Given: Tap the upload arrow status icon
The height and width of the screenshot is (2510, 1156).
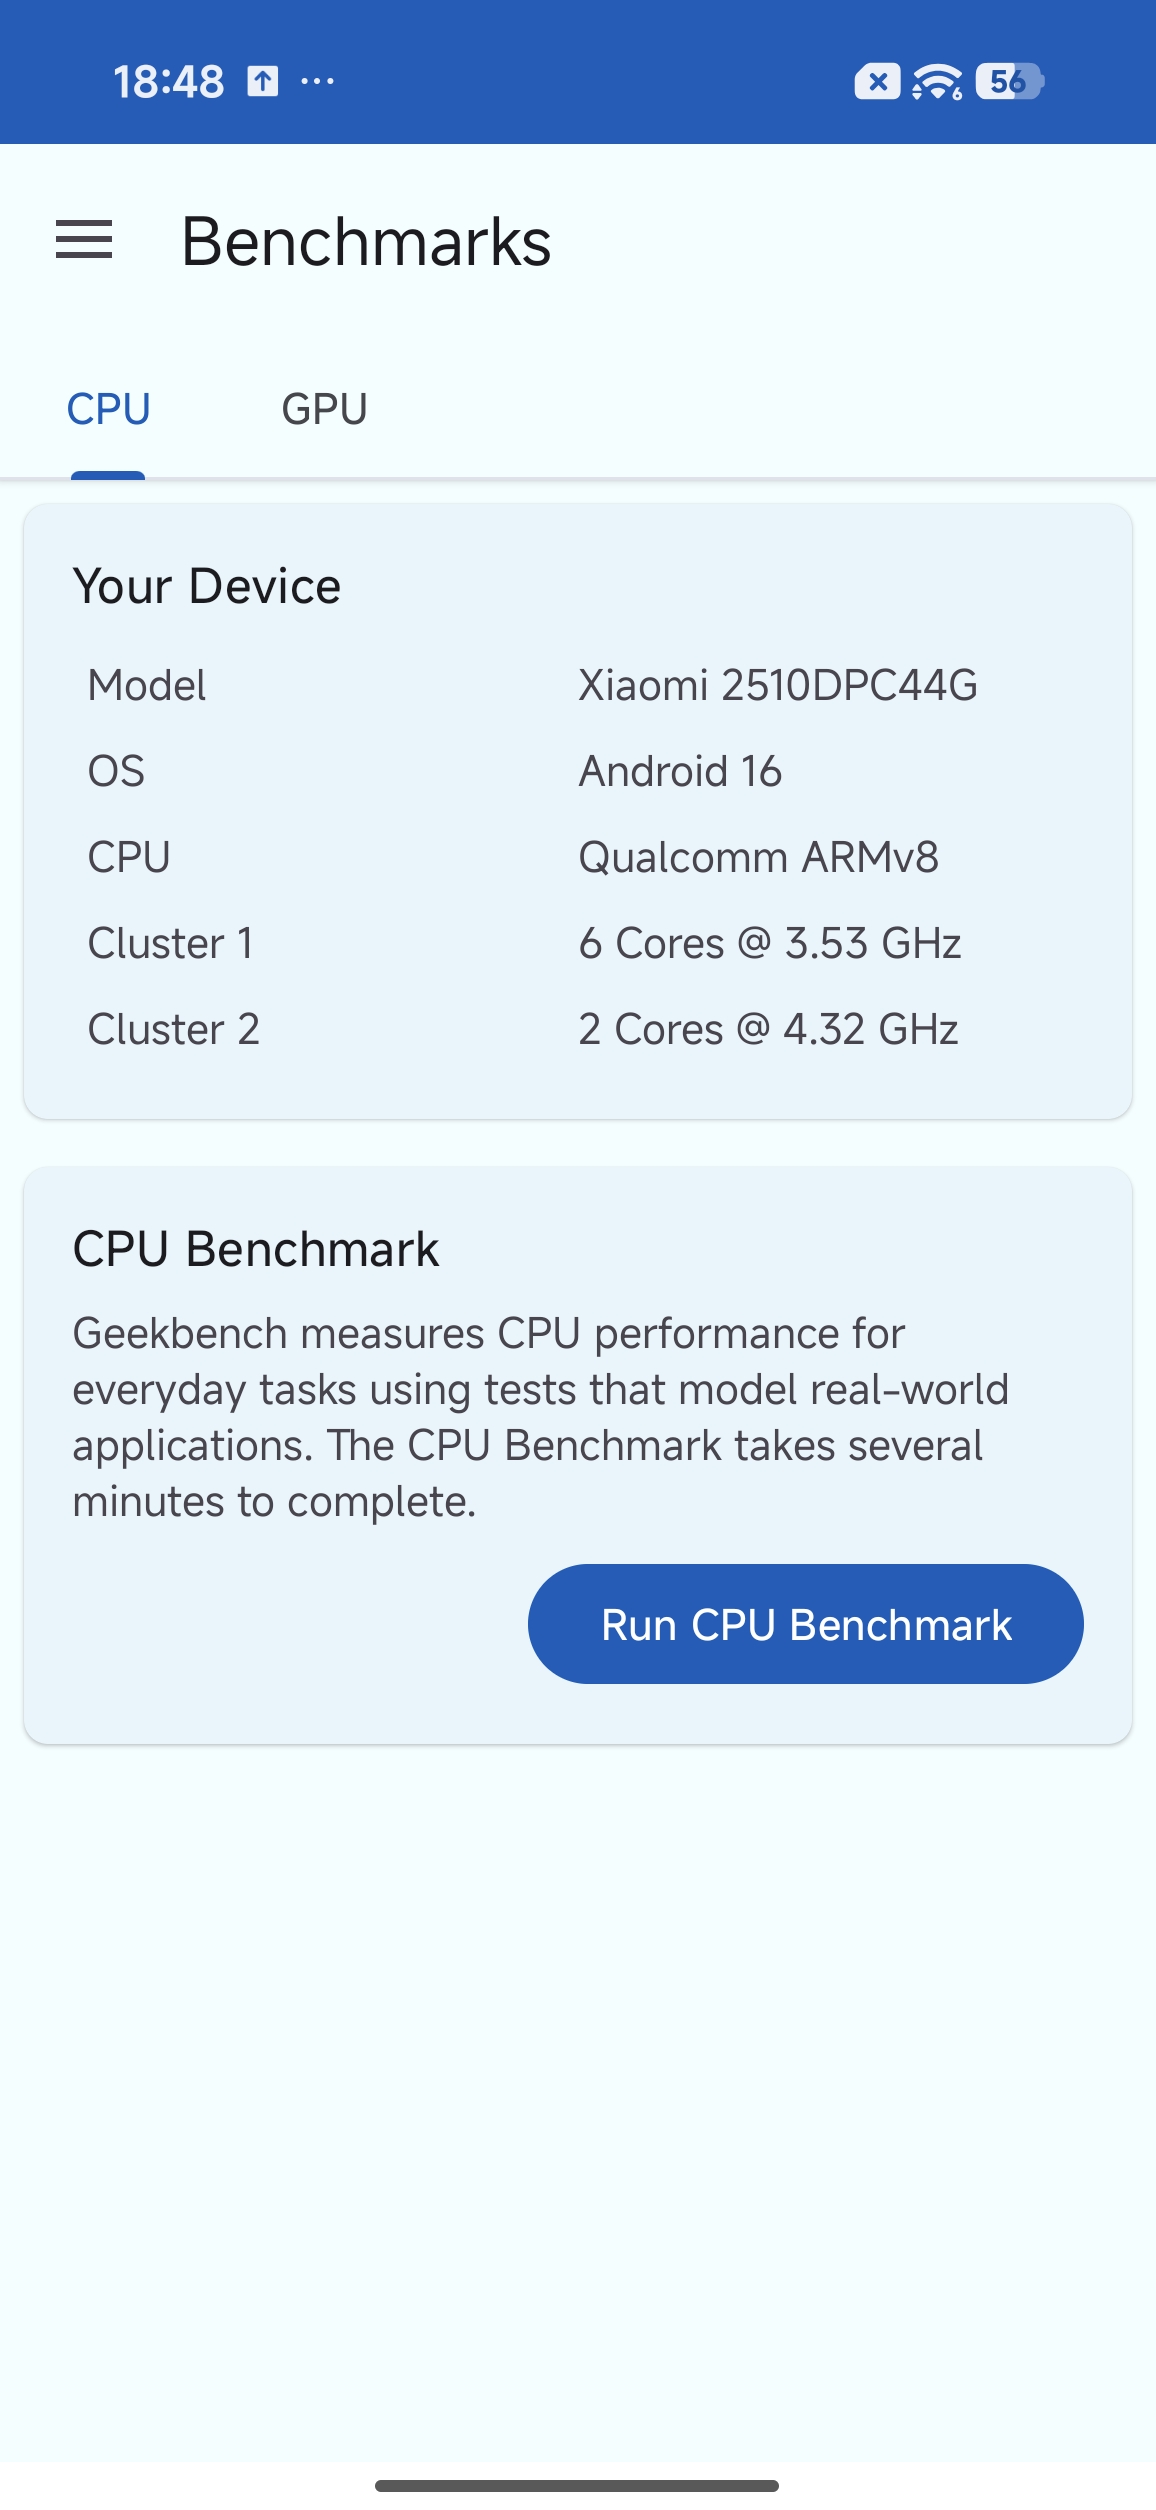Looking at the screenshot, I should click(x=263, y=81).
